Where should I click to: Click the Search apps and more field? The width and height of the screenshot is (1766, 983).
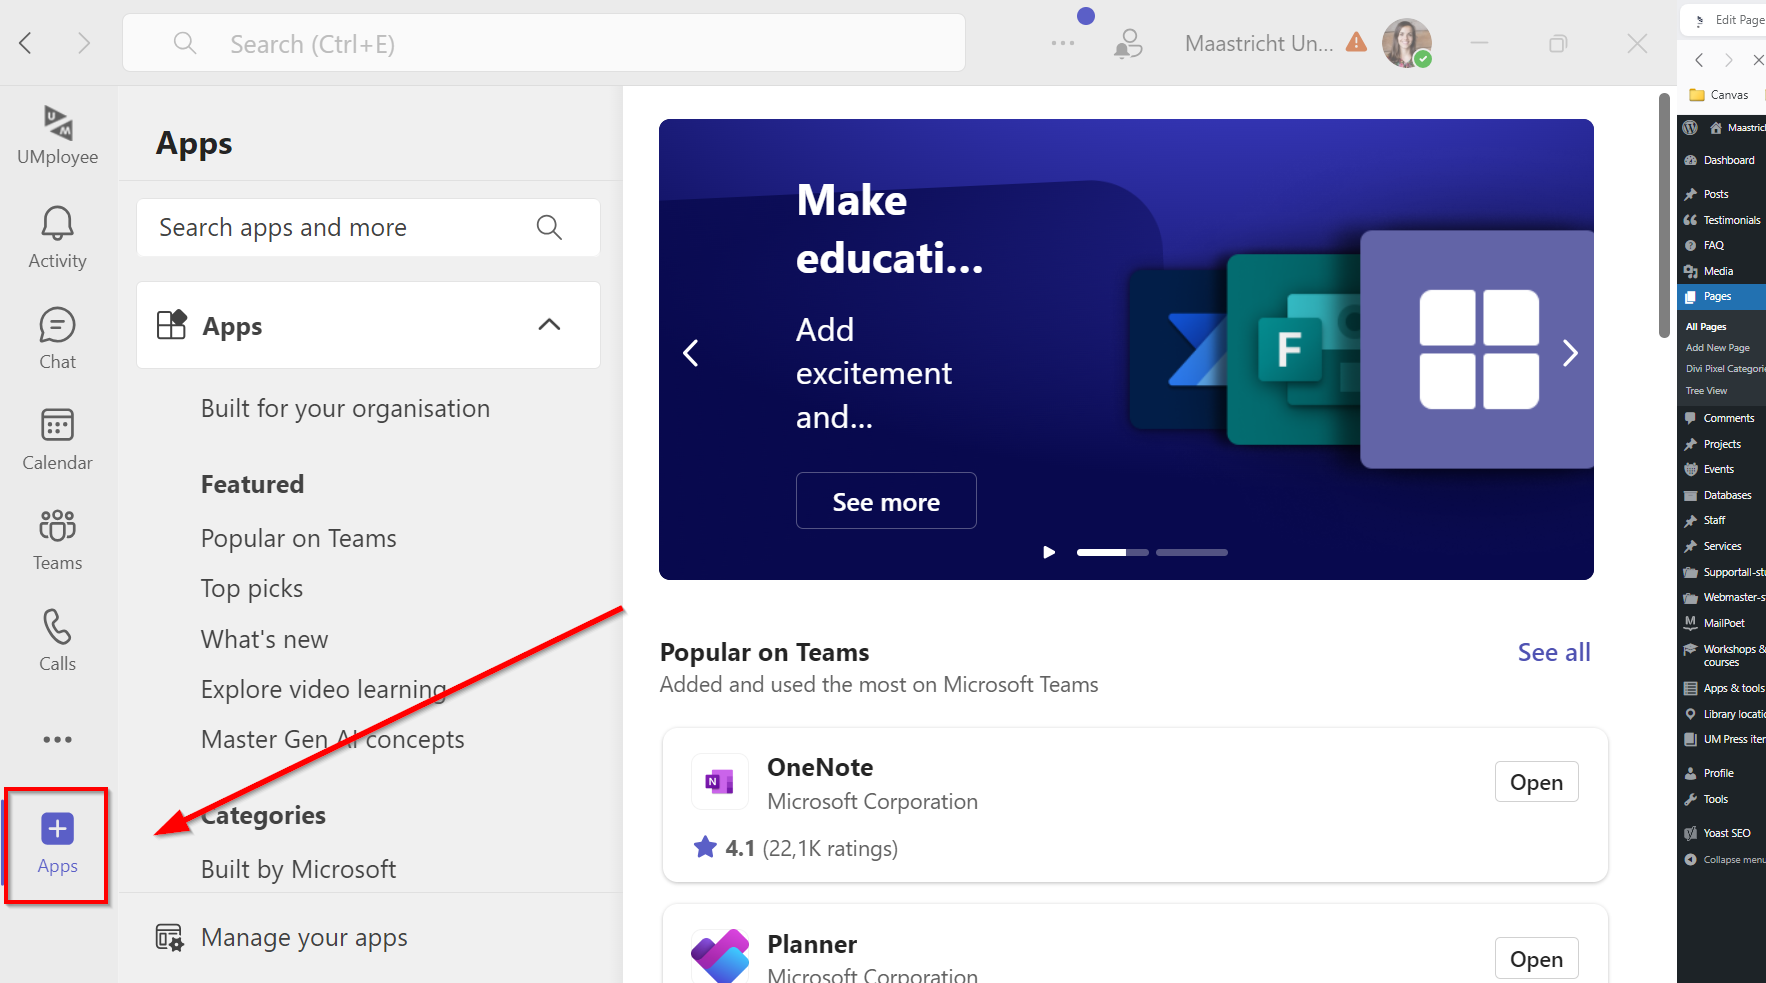point(340,228)
